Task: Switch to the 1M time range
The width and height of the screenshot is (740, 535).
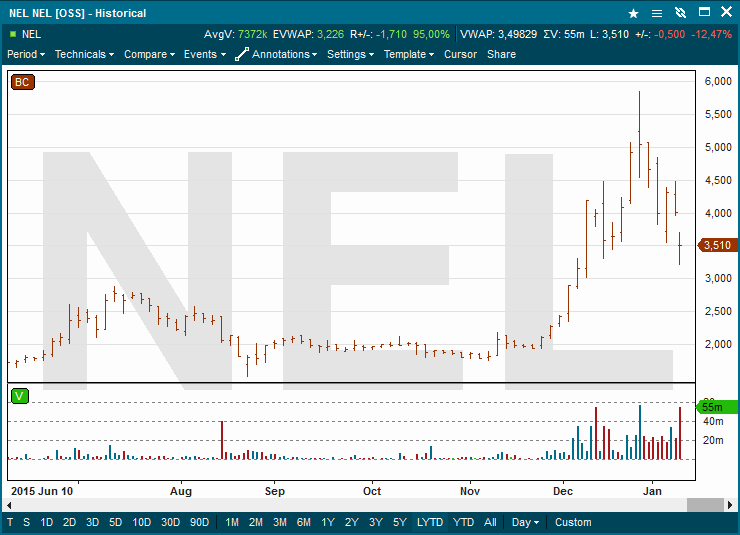Action: coord(232,522)
